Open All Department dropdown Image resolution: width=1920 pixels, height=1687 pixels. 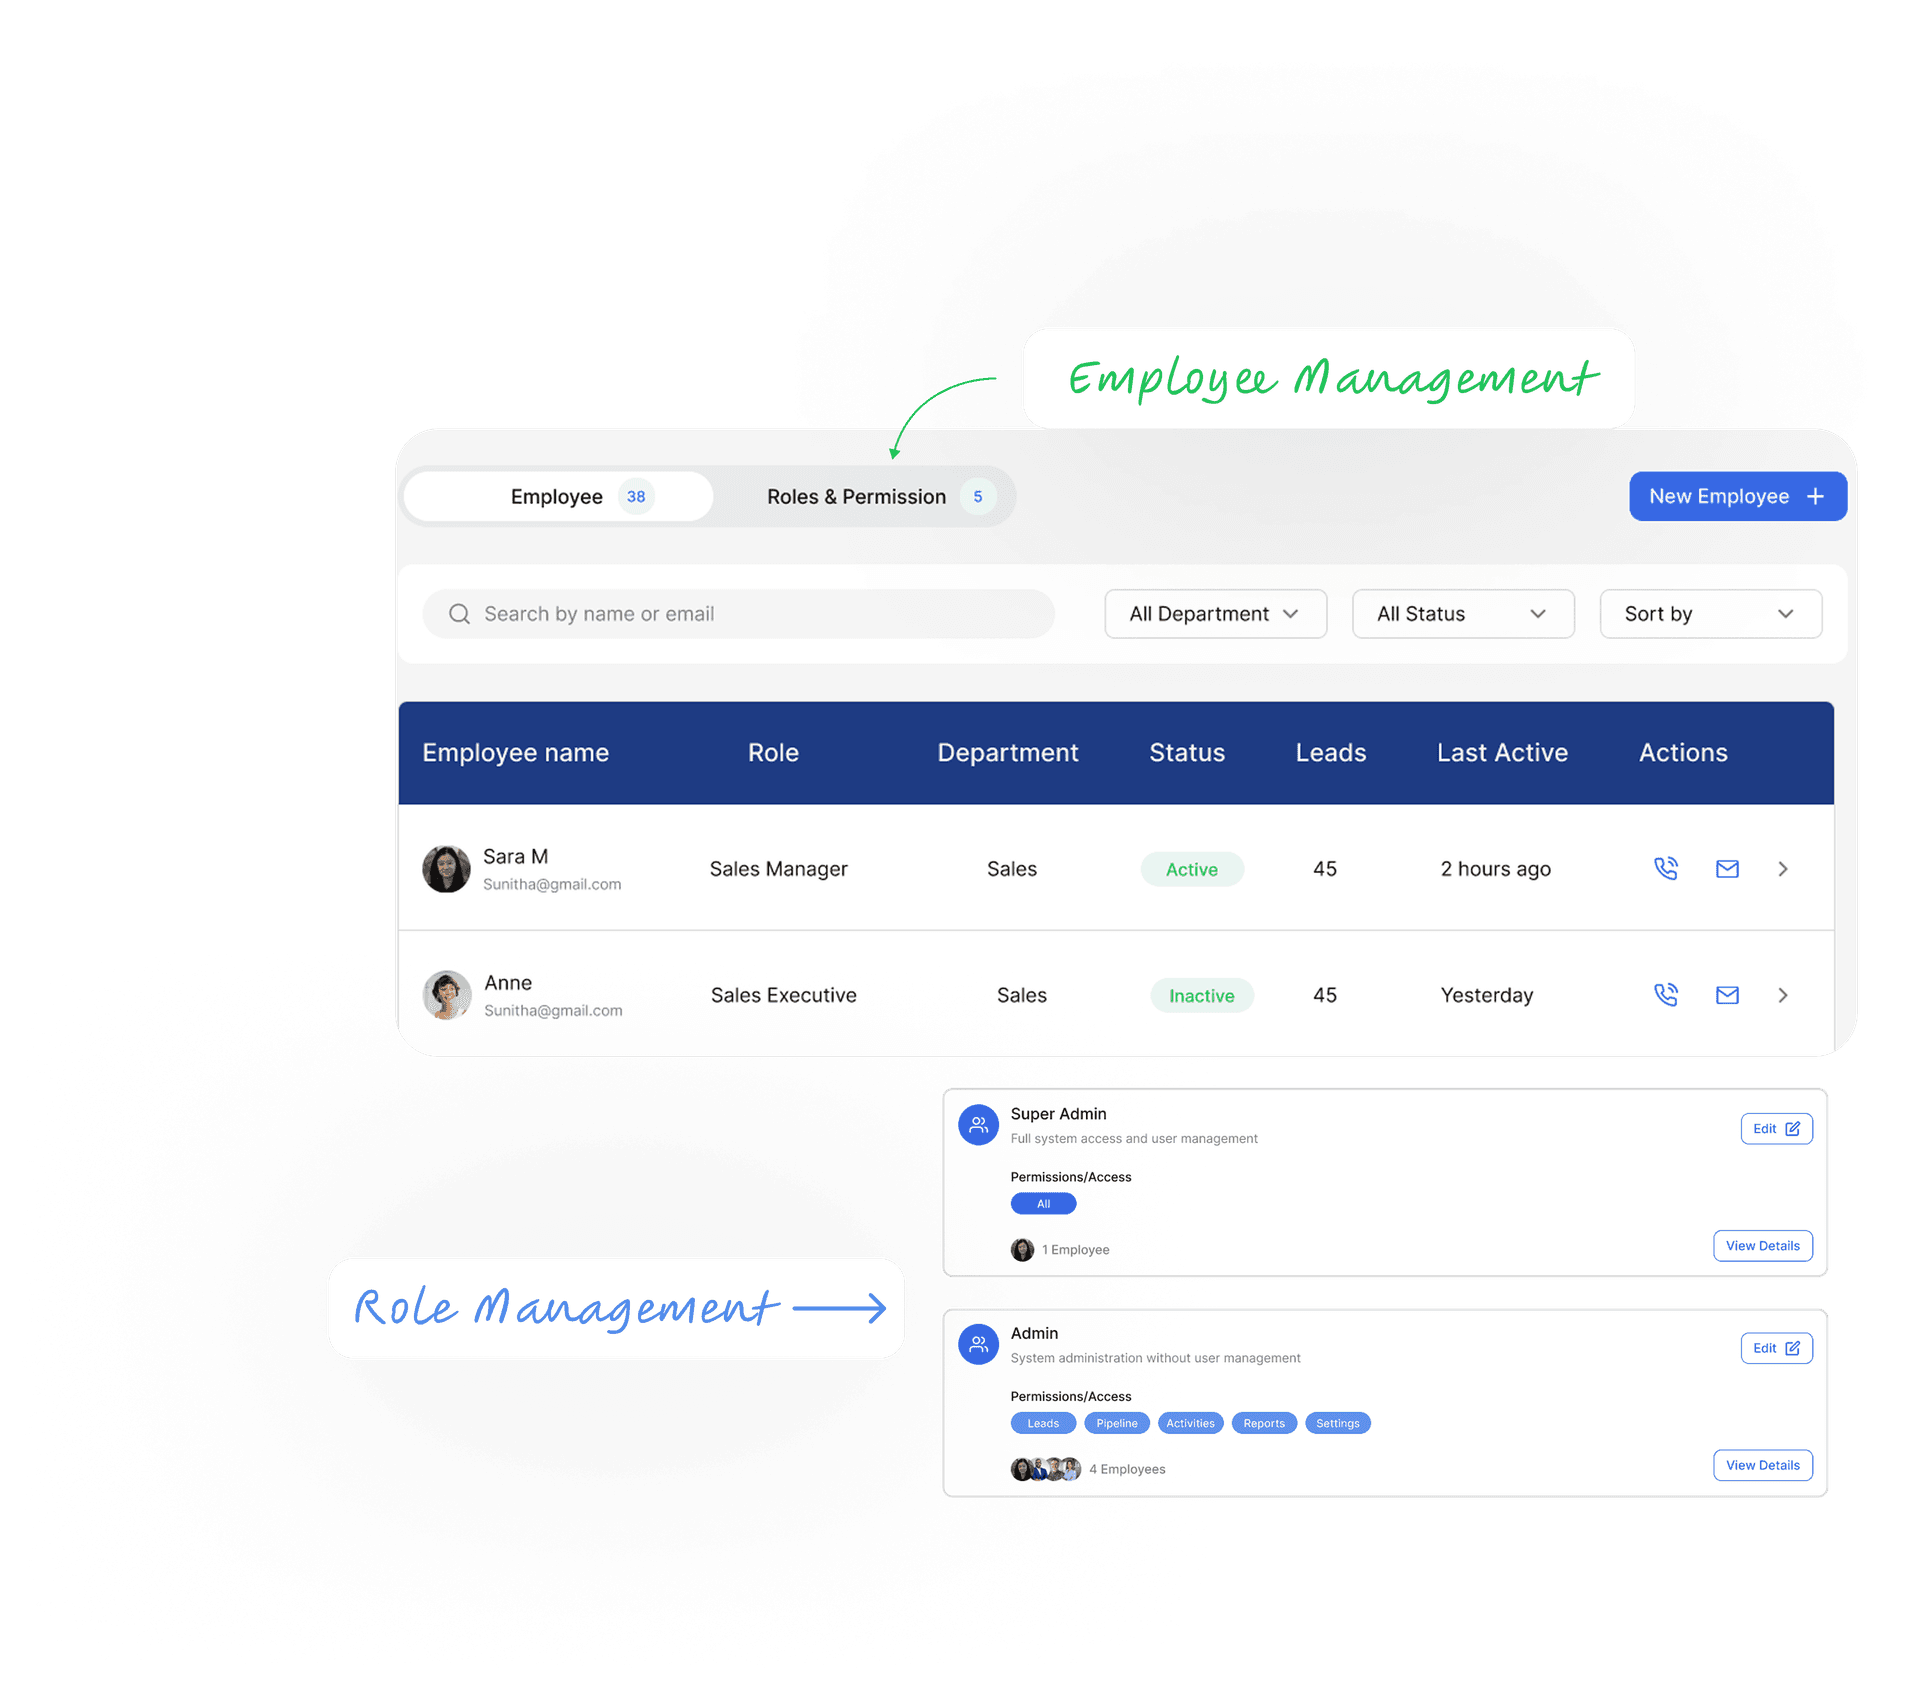point(1215,613)
